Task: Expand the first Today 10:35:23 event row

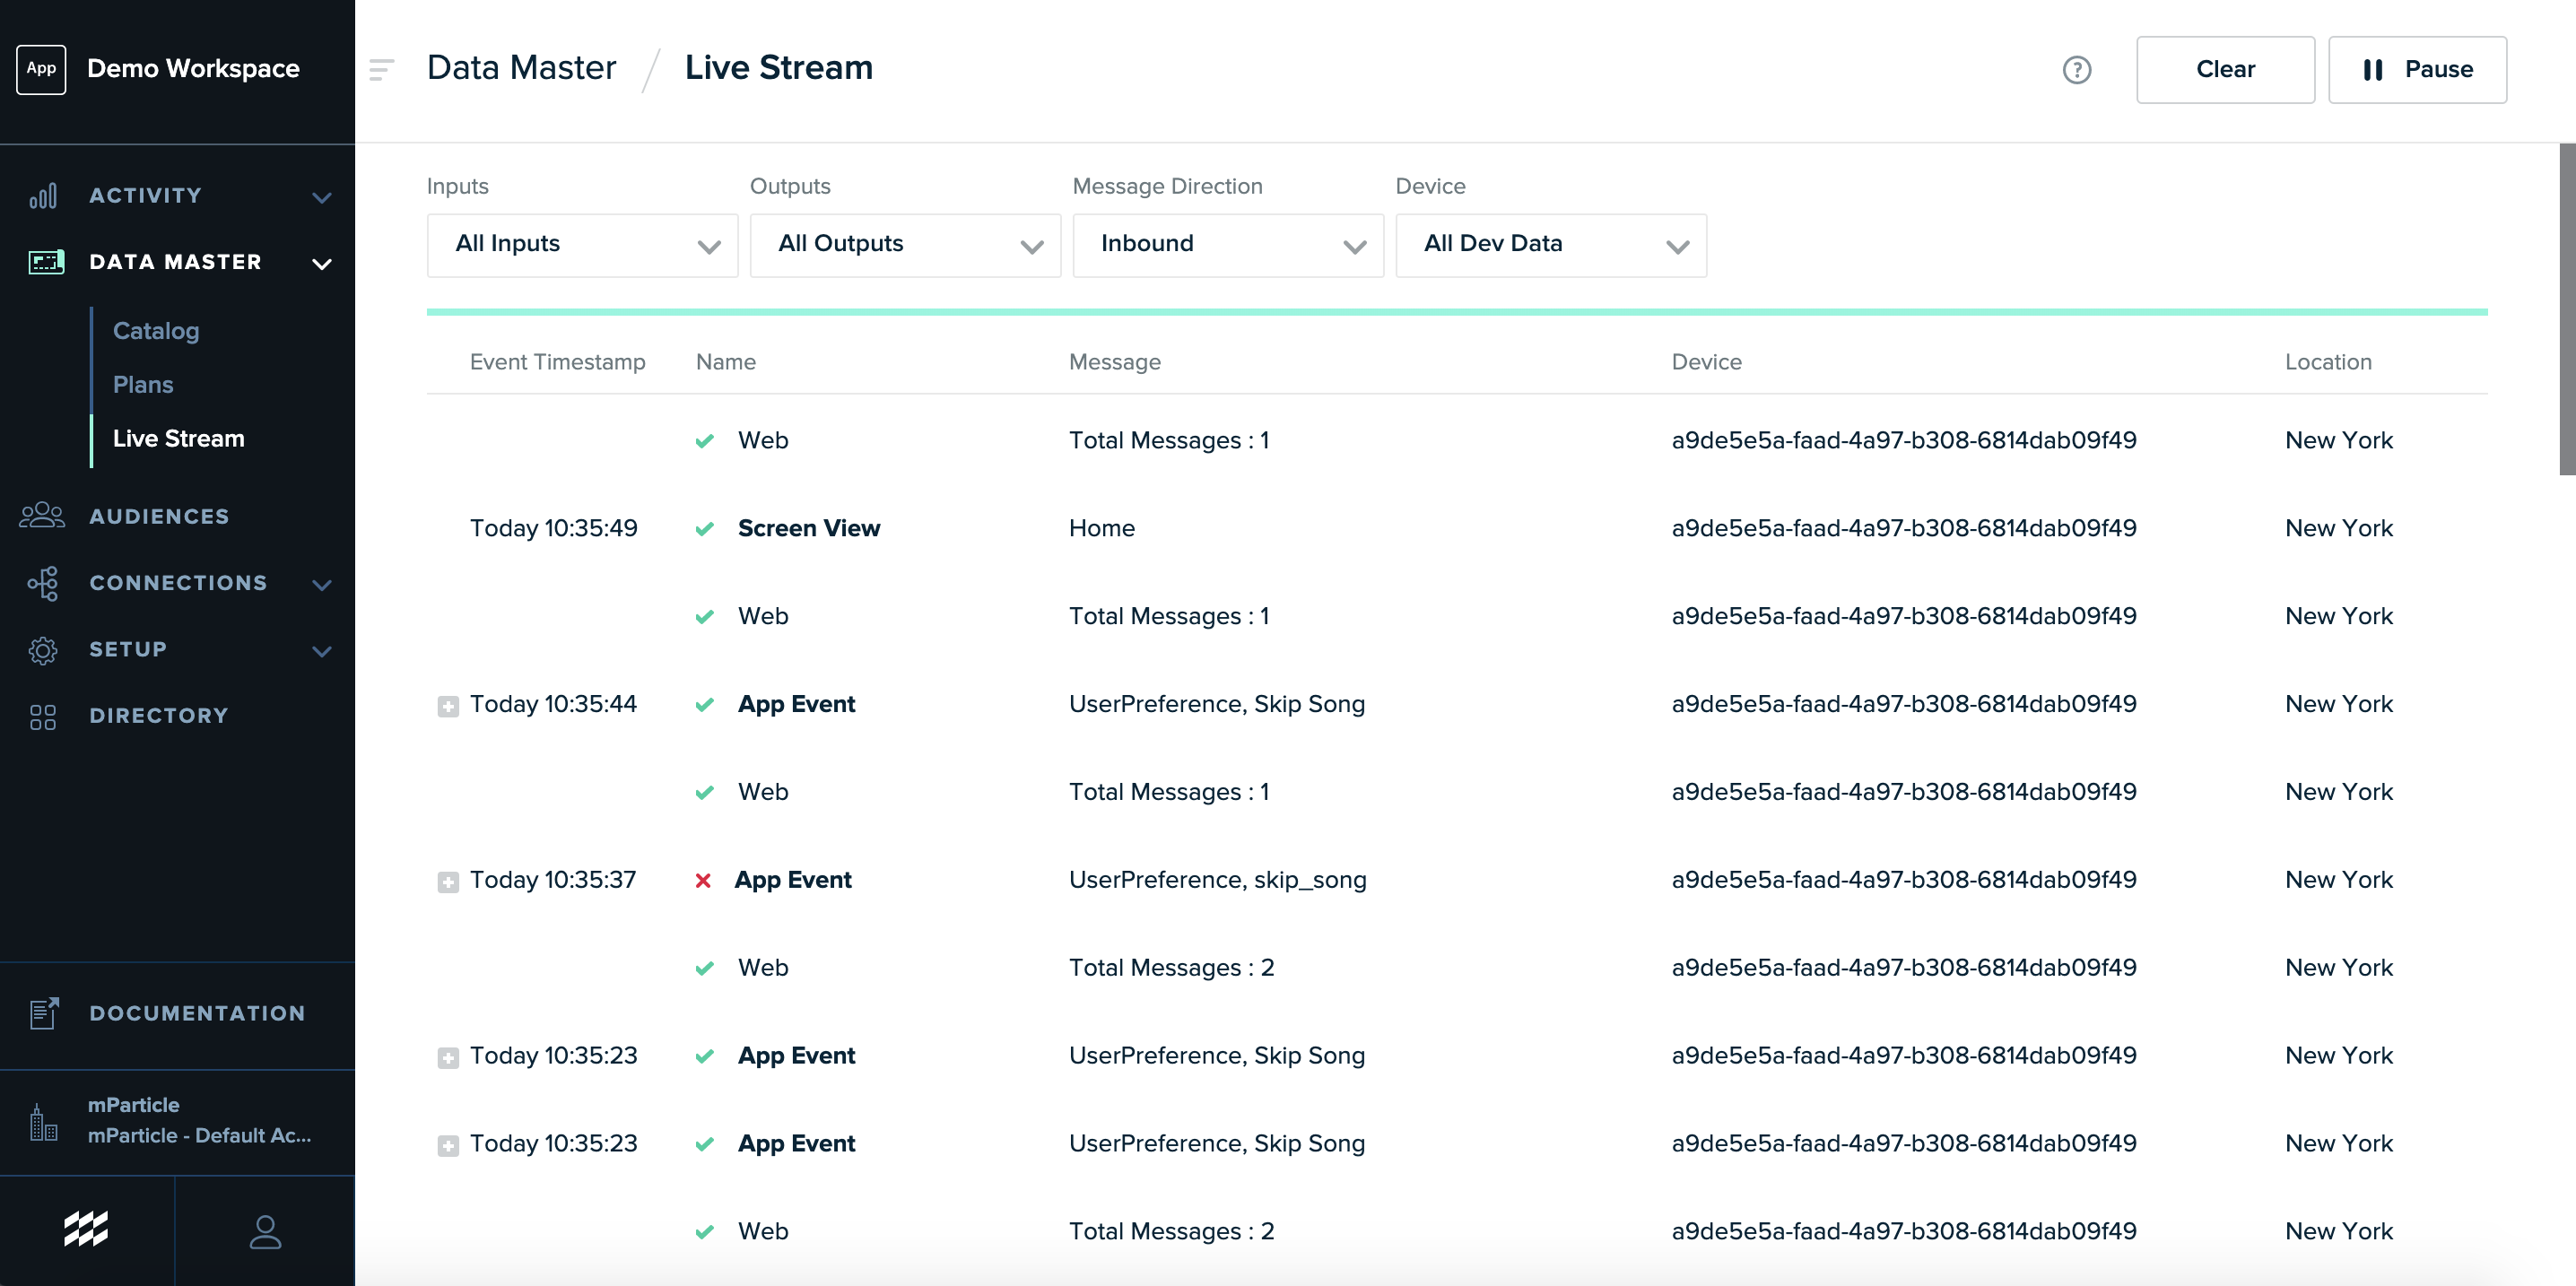Action: pos(448,1058)
